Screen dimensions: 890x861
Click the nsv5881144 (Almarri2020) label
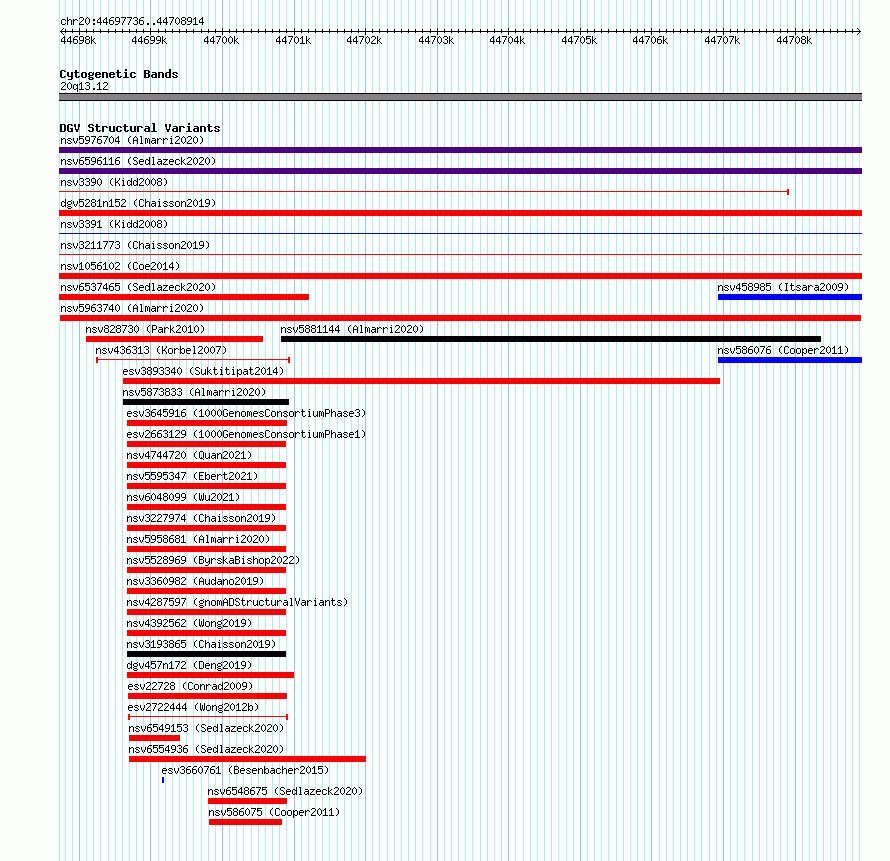352,329
